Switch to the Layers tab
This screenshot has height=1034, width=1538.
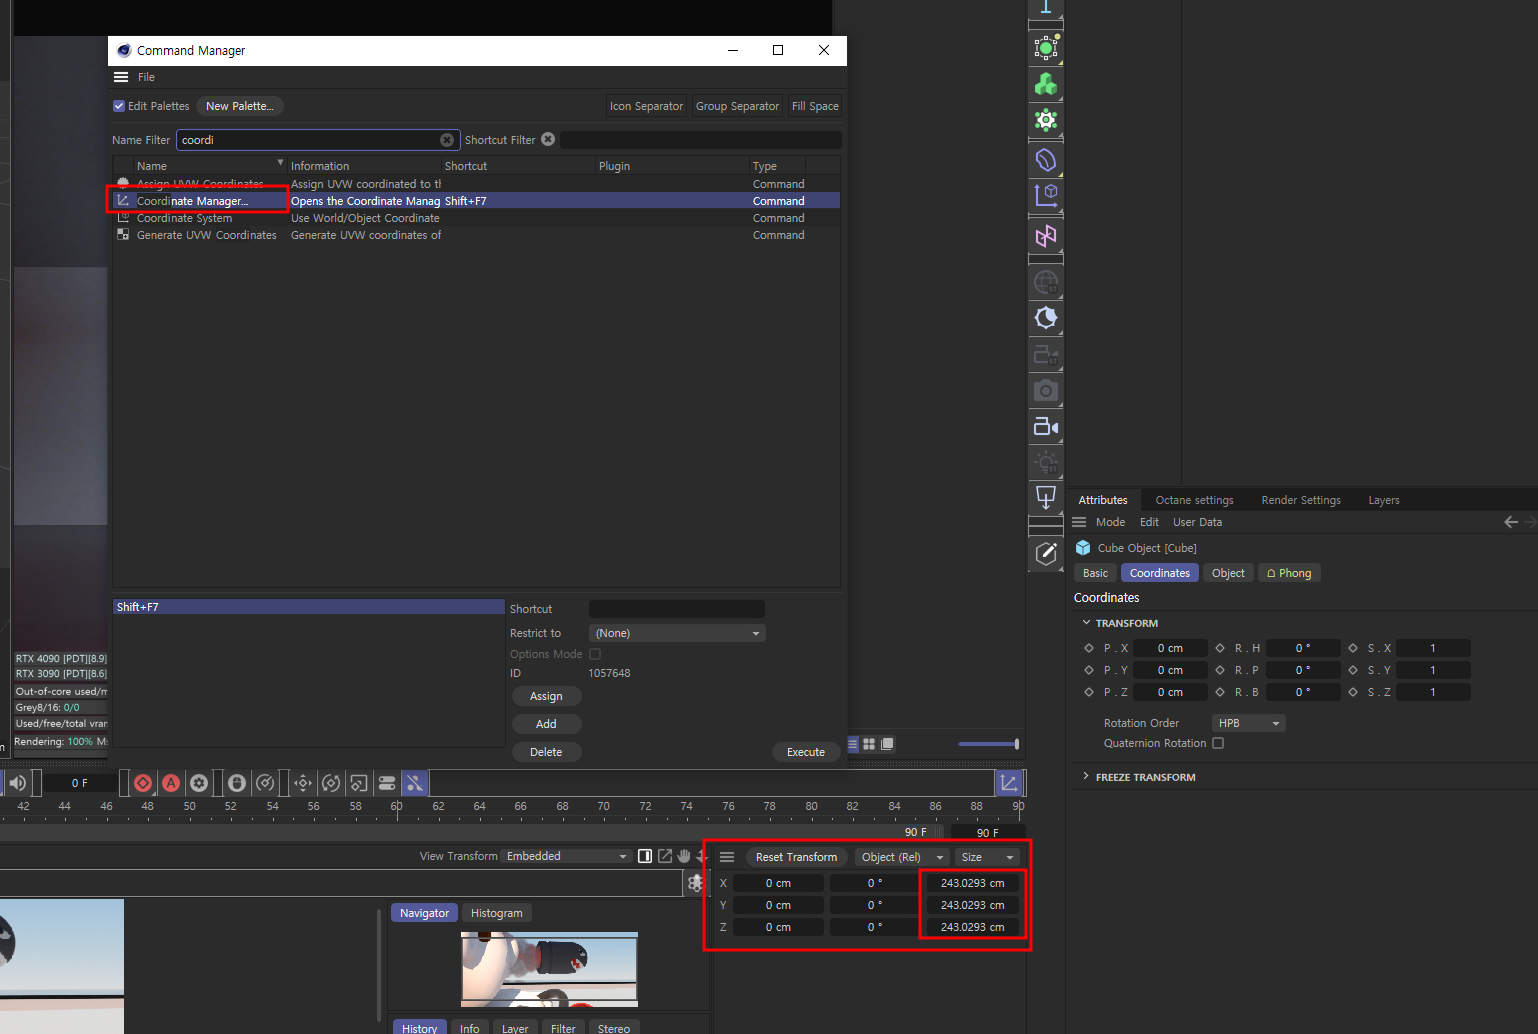[x=1384, y=500]
